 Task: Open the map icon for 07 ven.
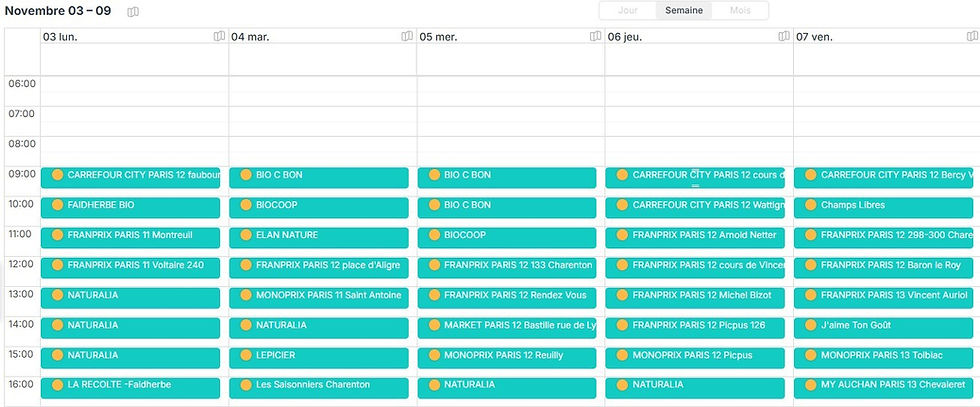[x=972, y=36]
